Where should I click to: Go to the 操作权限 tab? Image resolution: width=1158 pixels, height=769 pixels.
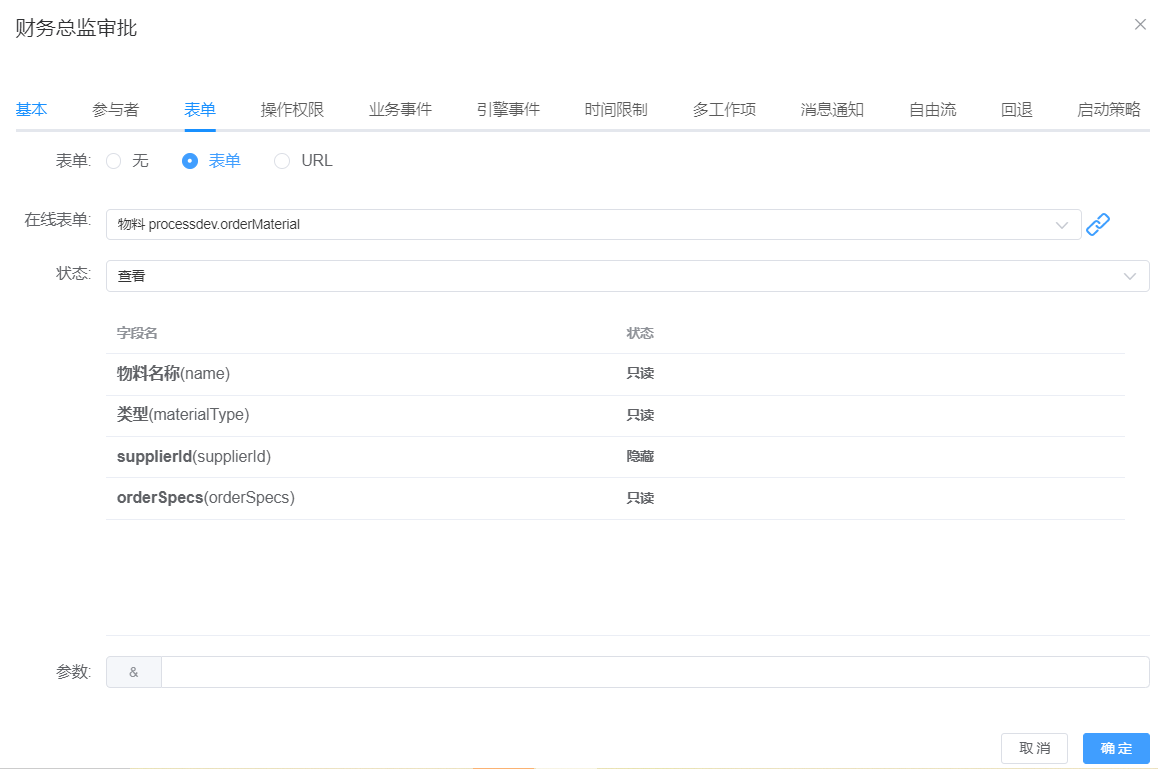(x=292, y=110)
